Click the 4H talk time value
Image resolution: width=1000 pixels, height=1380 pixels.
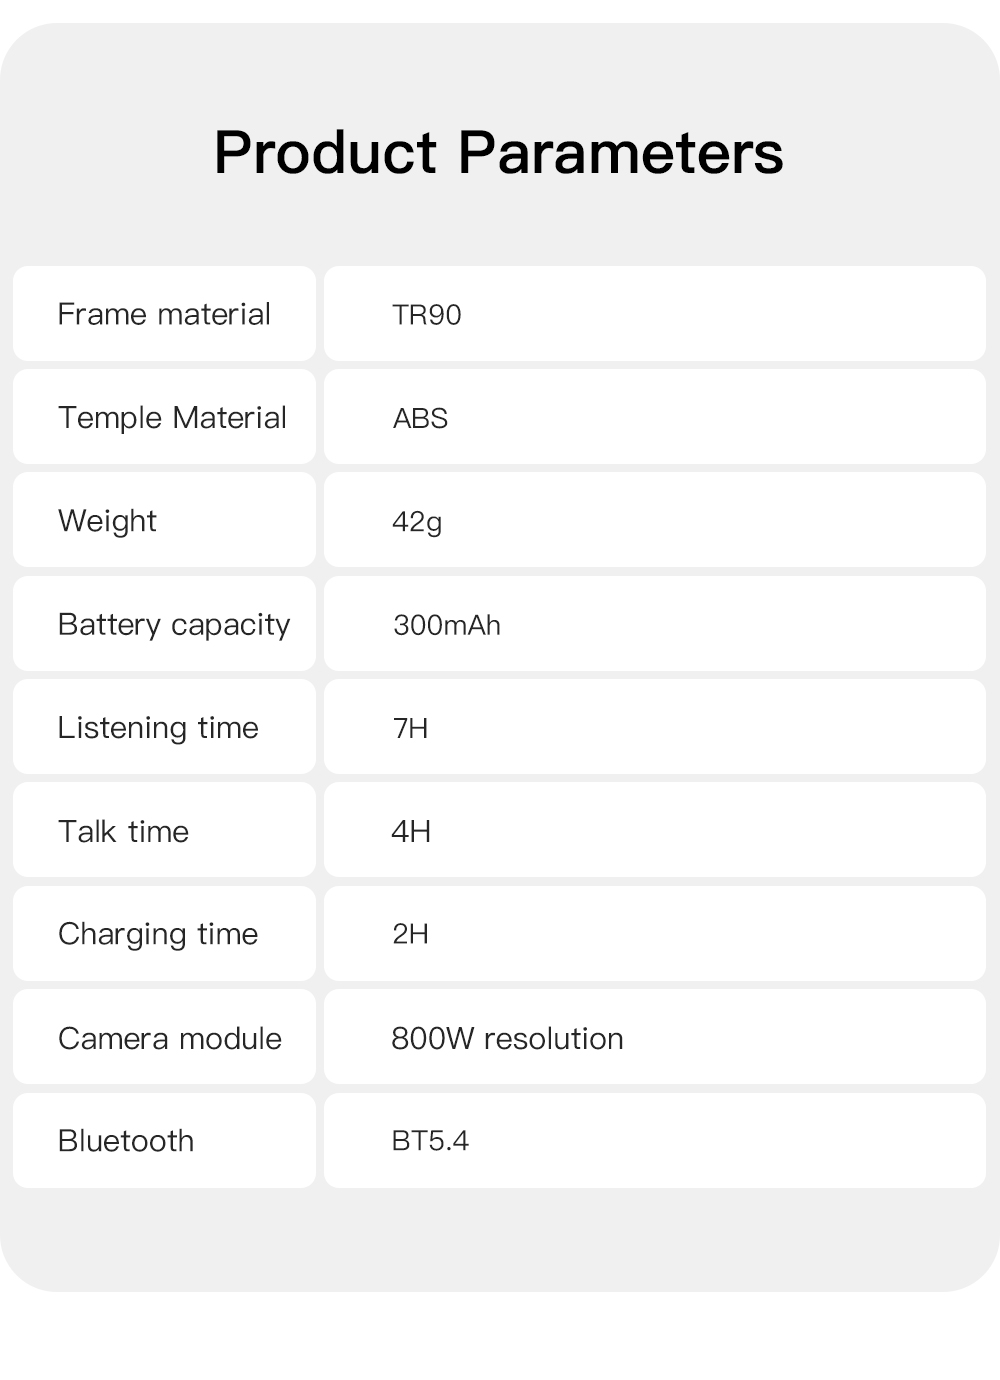(x=411, y=831)
